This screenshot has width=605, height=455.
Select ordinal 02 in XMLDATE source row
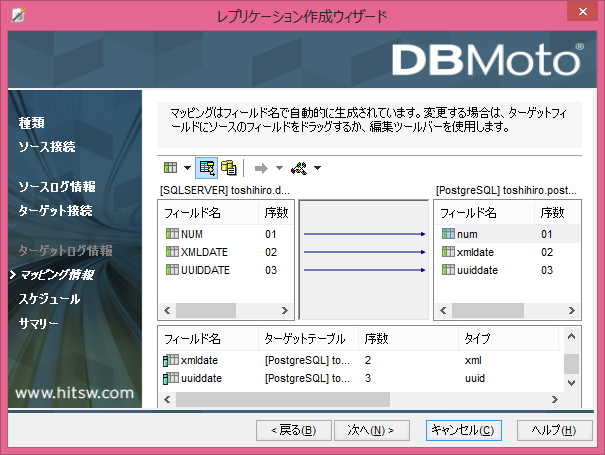(x=271, y=252)
